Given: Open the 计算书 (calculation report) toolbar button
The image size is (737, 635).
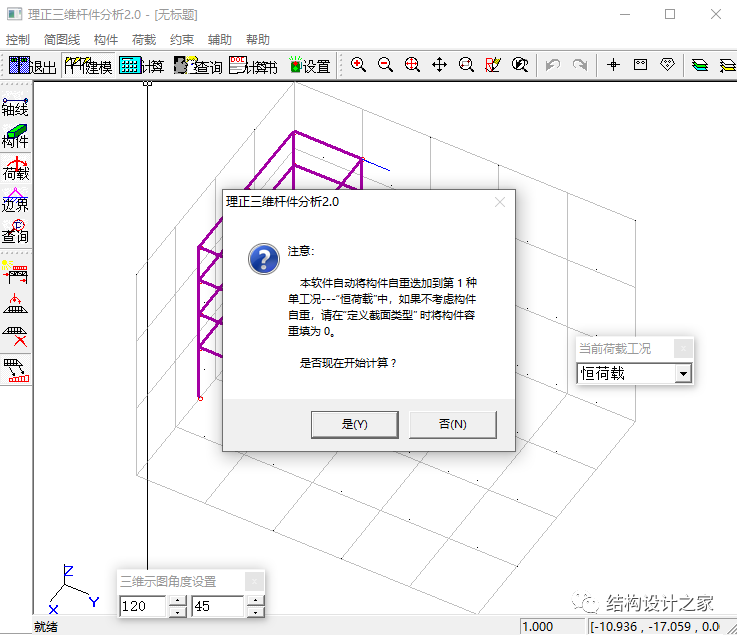Looking at the screenshot, I should coord(253,65).
